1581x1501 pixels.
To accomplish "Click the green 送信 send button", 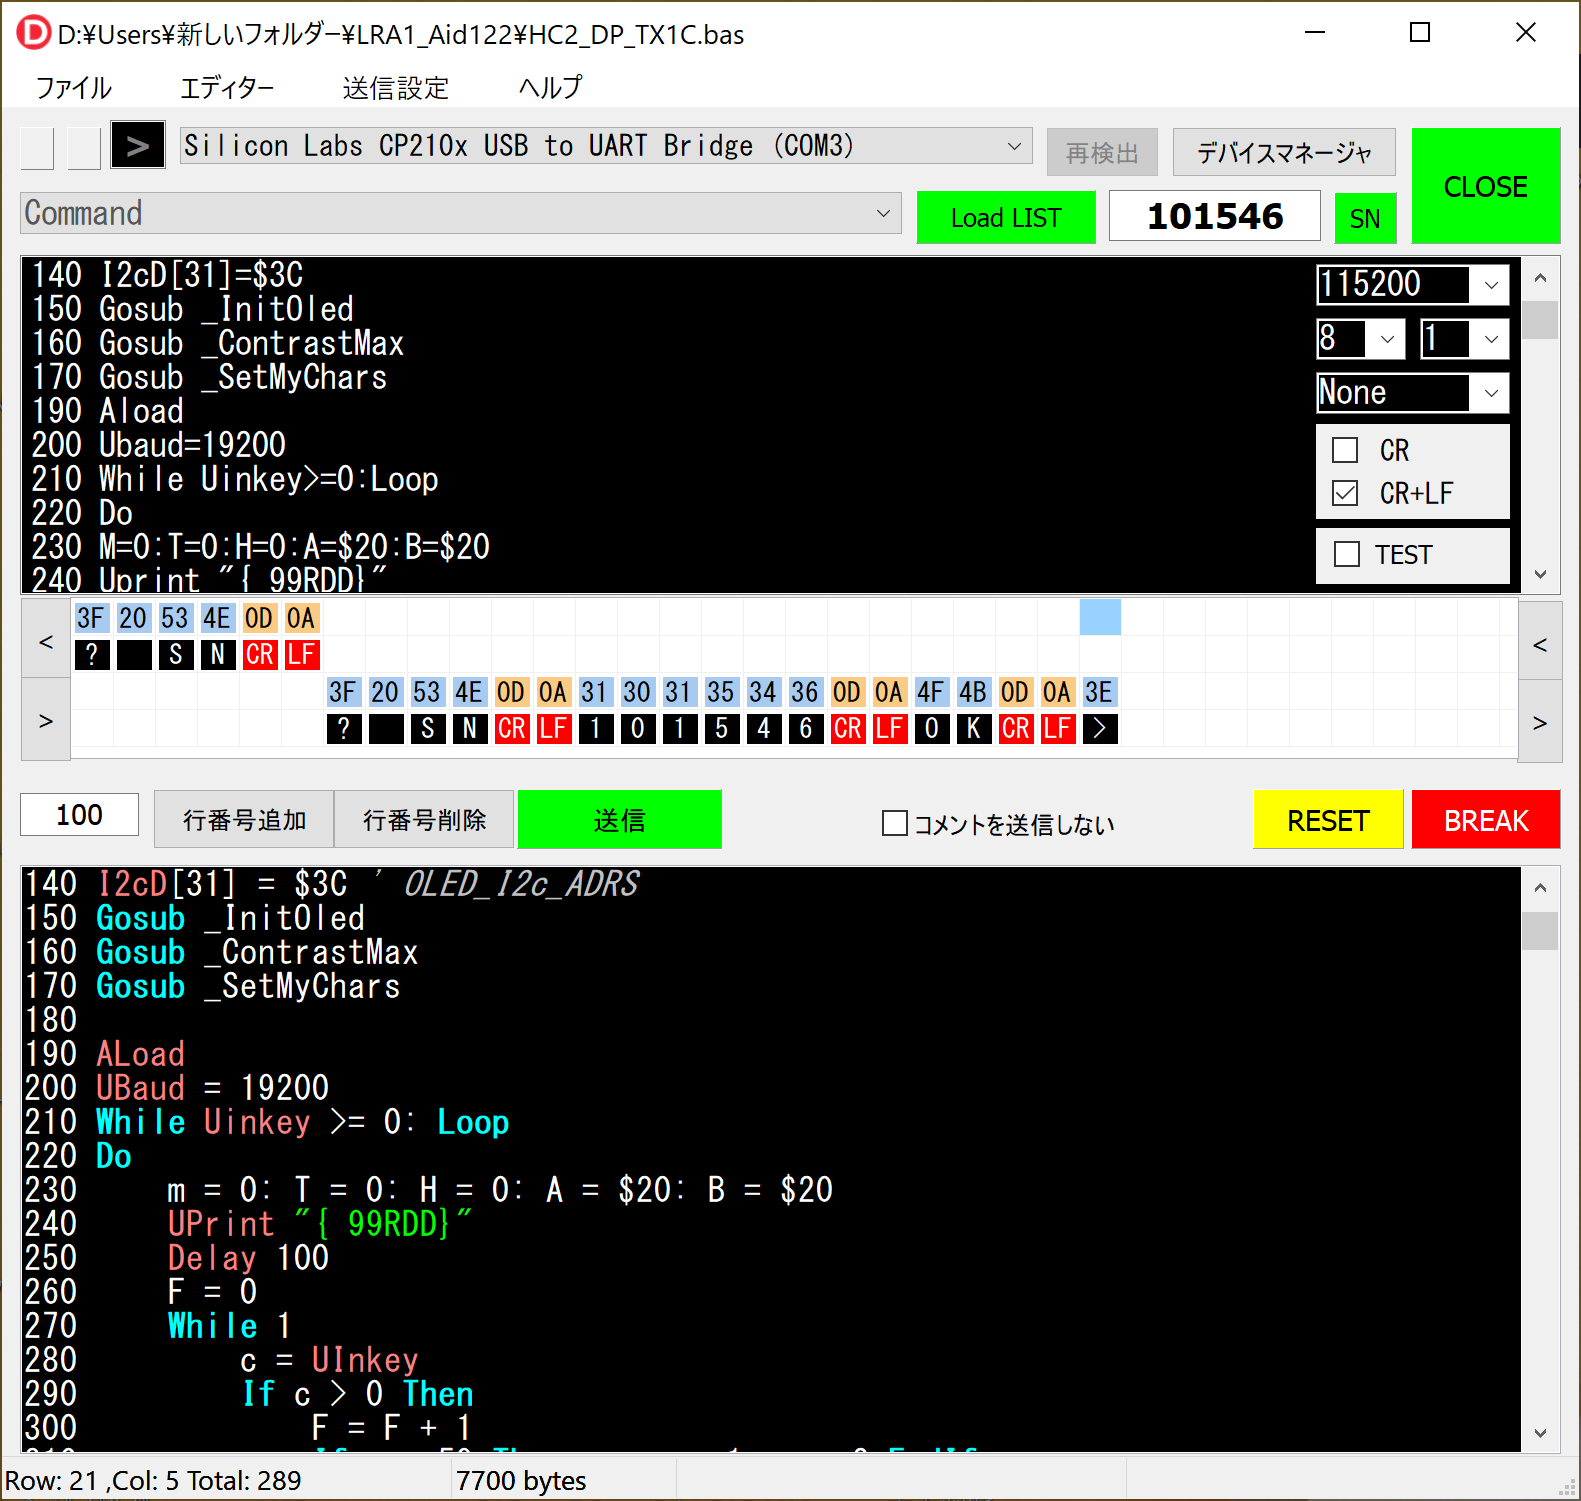I will click(619, 820).
